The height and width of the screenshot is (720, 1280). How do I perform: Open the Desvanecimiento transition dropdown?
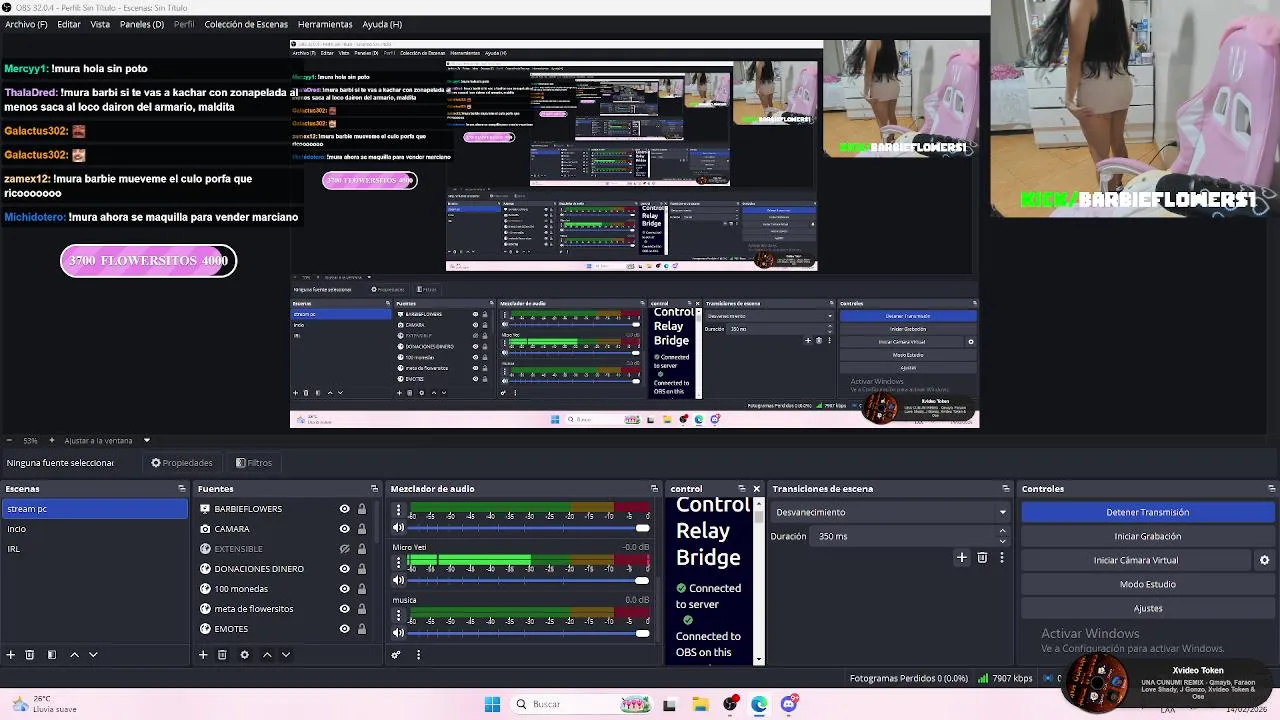point(890,512)
